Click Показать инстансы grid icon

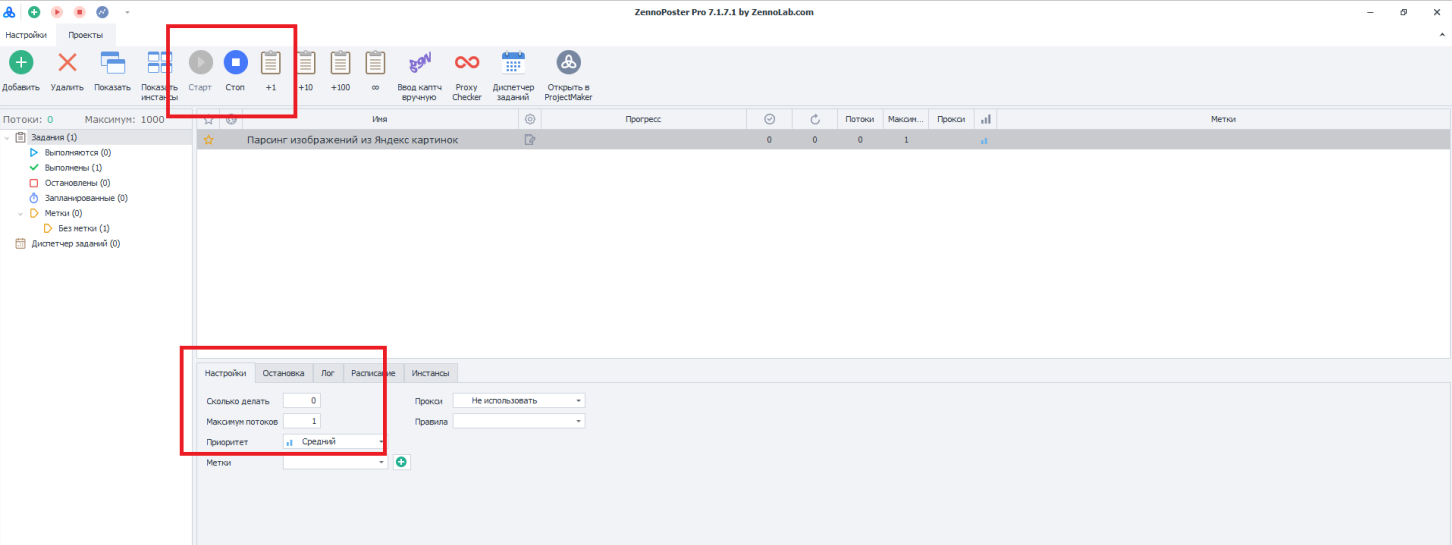(x=159, y=63)
